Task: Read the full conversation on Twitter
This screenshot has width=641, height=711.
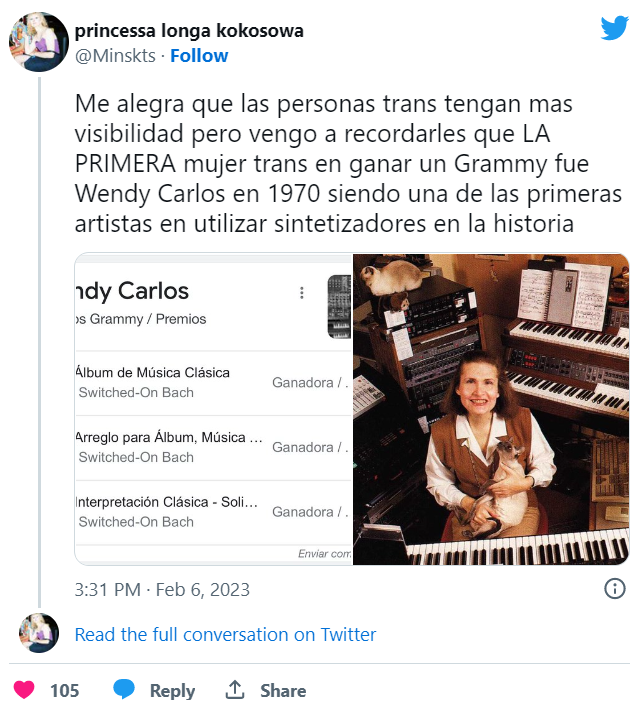Action: point(225,635)
